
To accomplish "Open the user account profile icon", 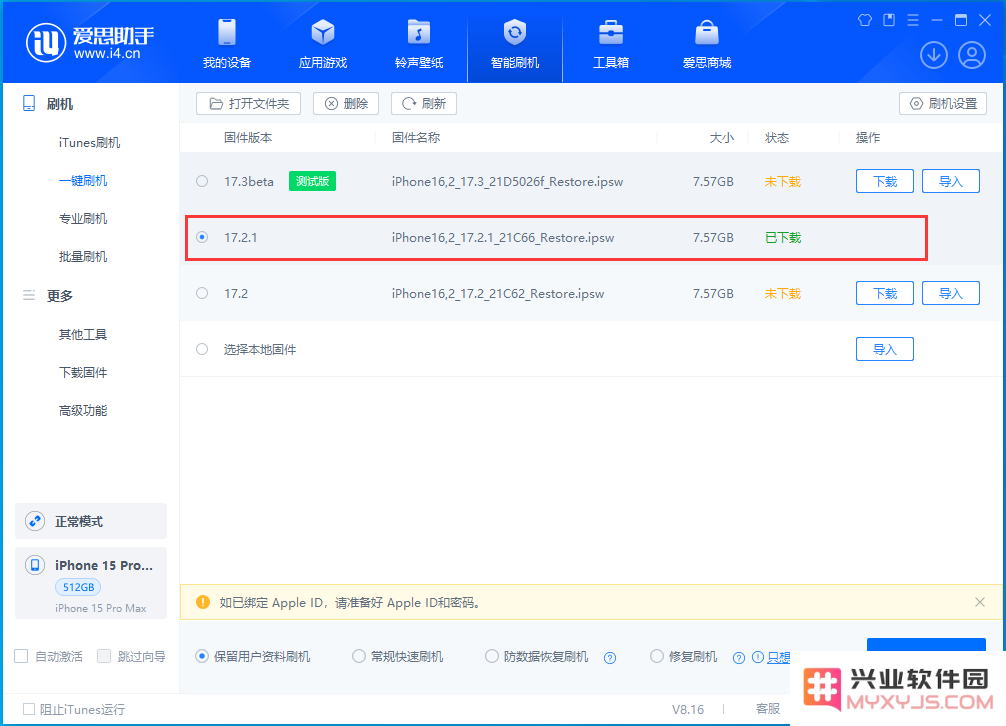I will tap(972, 55).
